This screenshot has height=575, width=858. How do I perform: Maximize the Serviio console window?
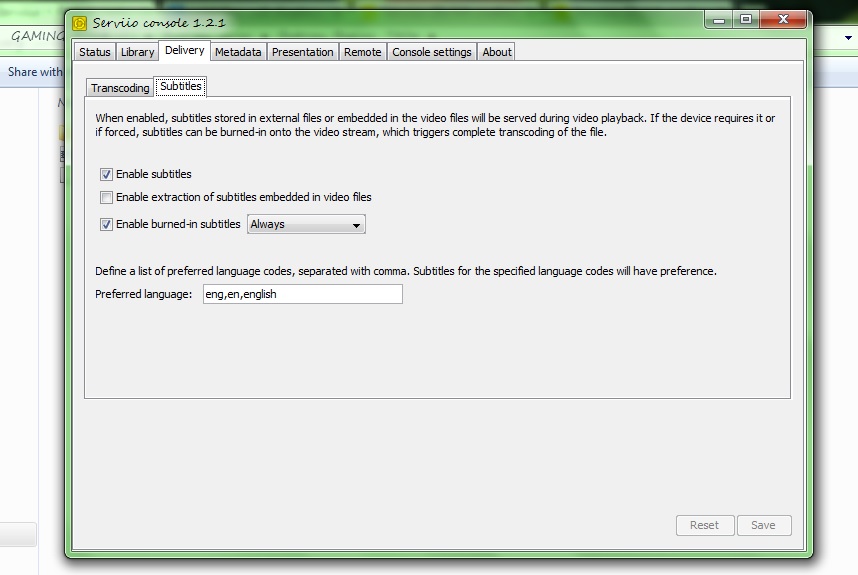746,19
